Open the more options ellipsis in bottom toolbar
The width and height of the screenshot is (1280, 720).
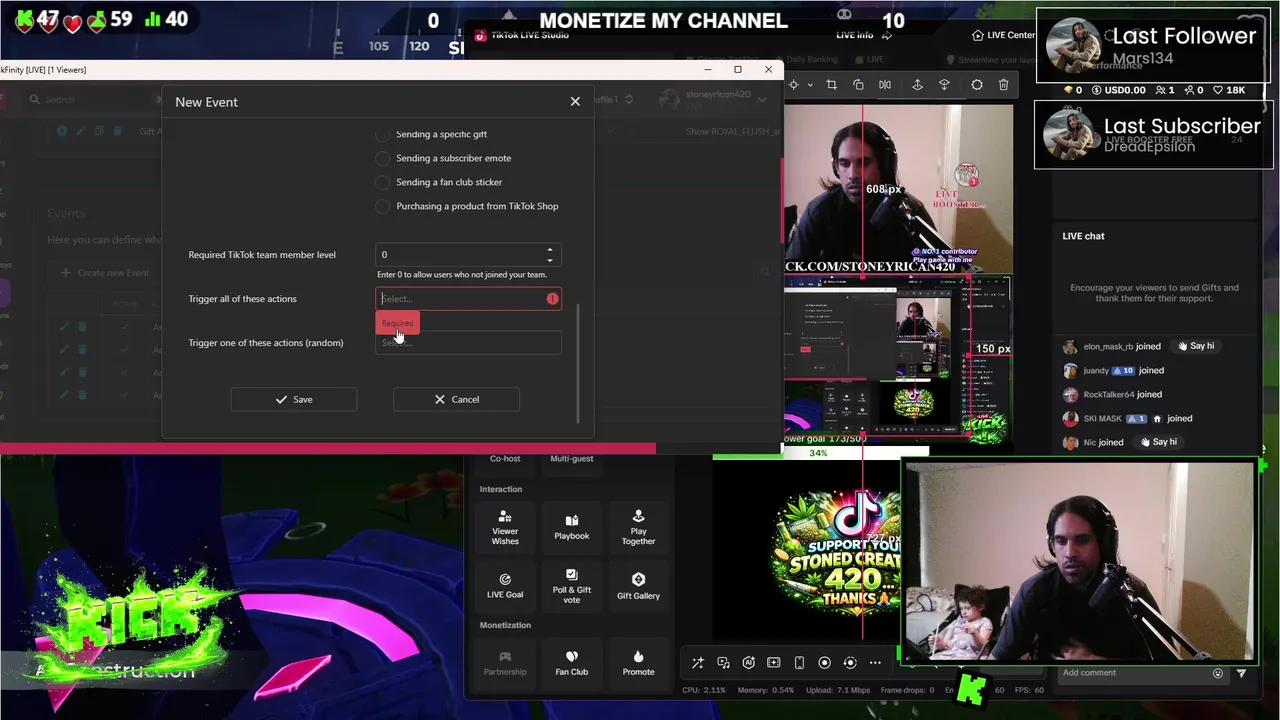tap(875, 663)
